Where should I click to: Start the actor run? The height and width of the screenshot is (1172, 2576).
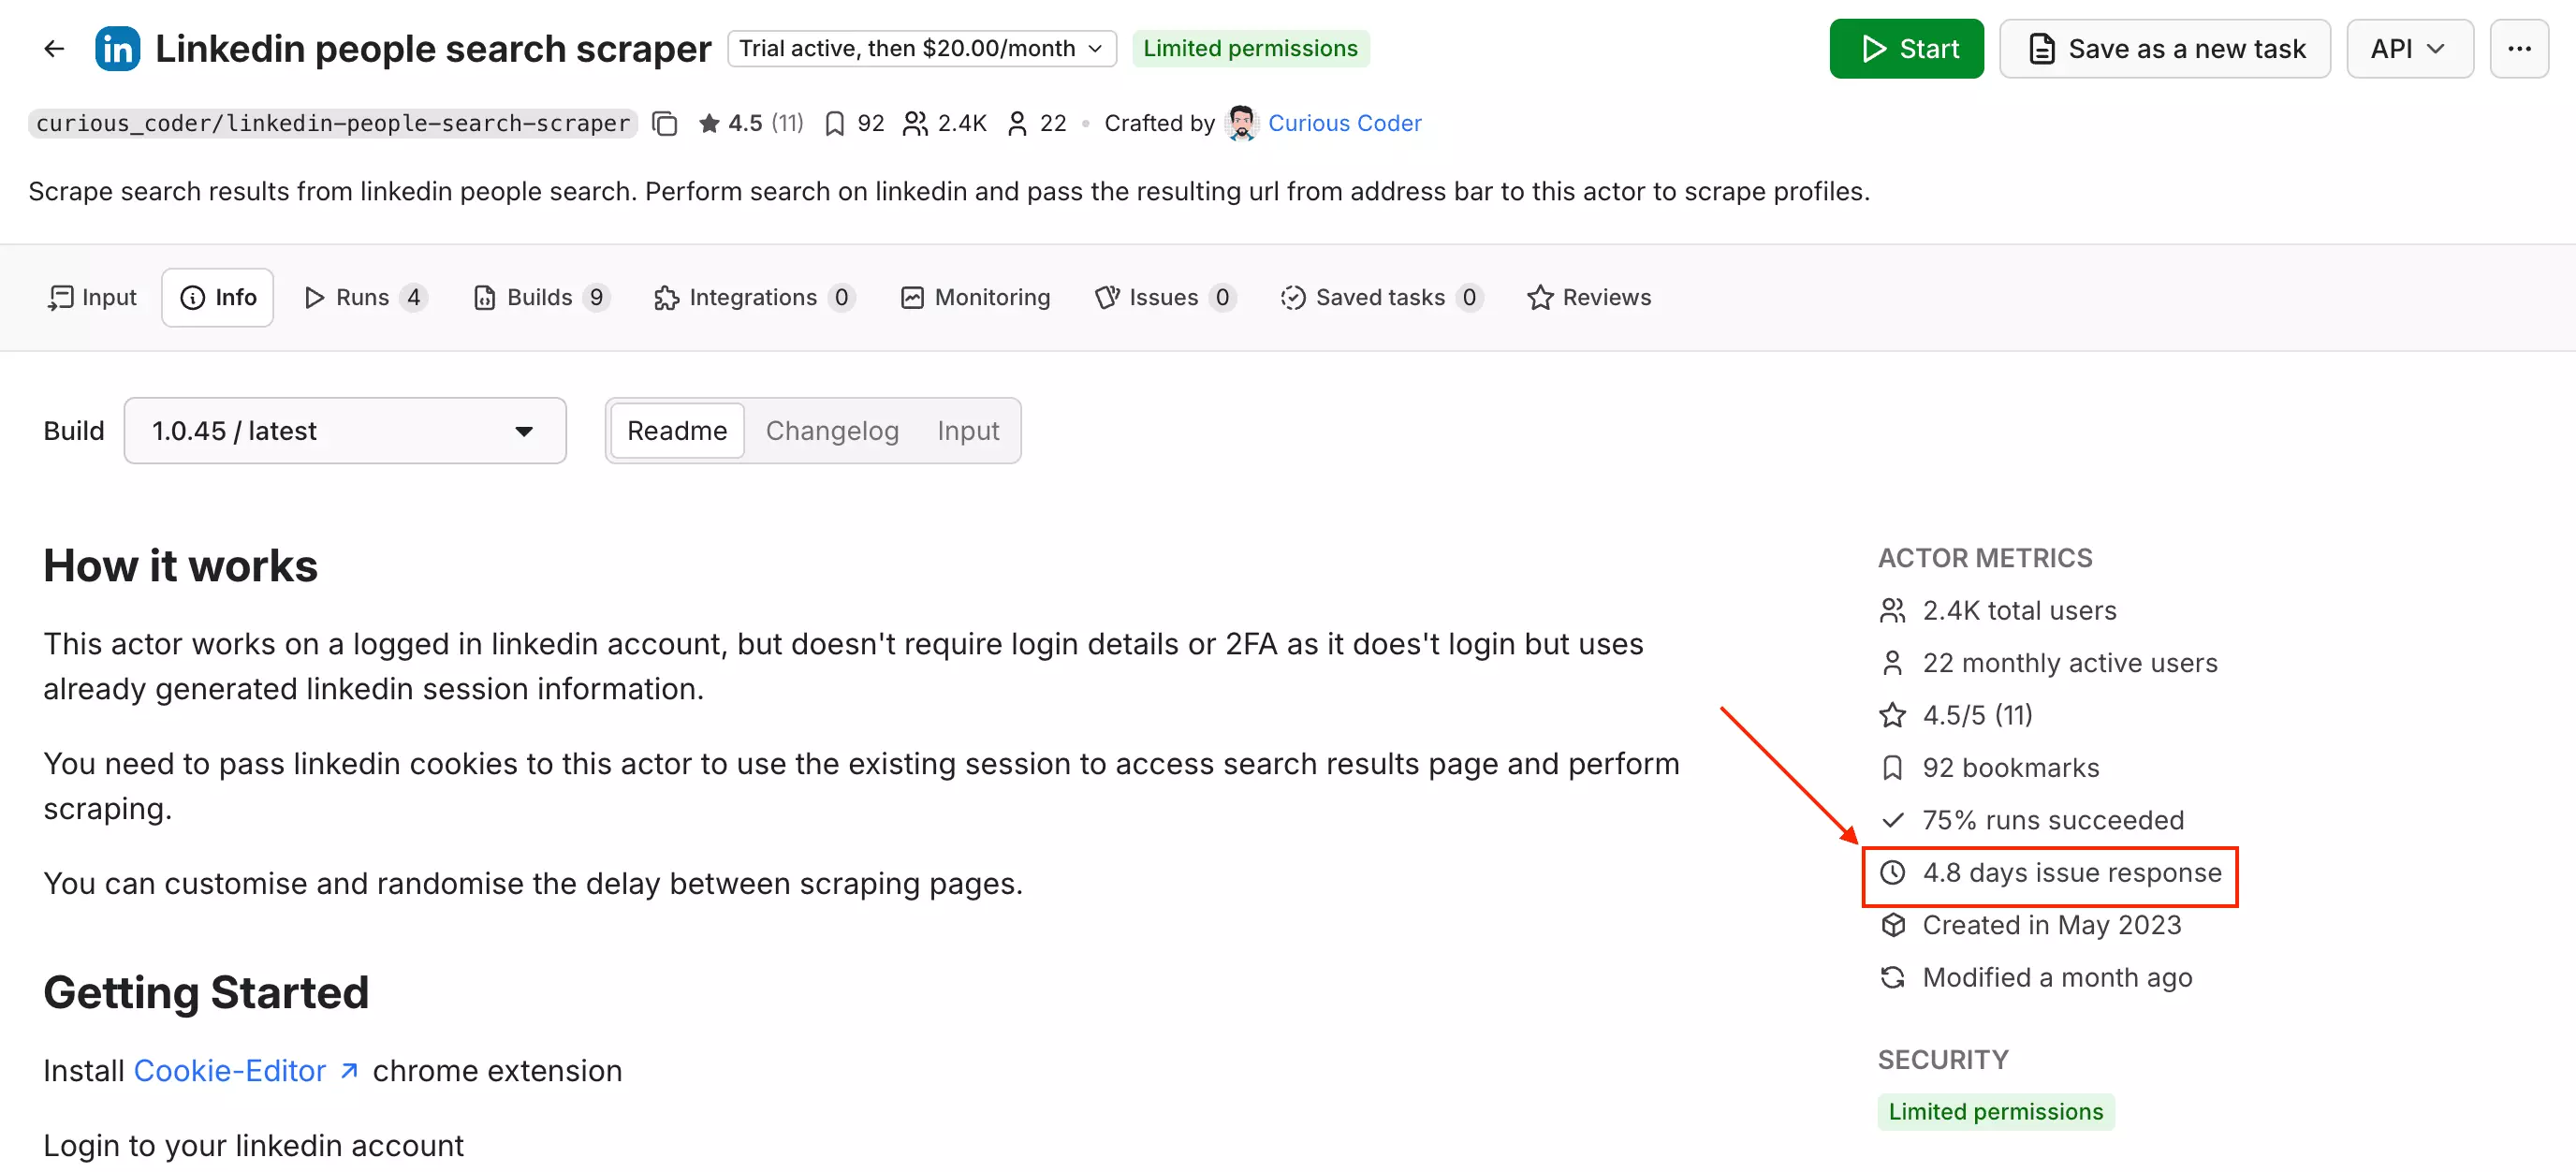point(1906,48)
